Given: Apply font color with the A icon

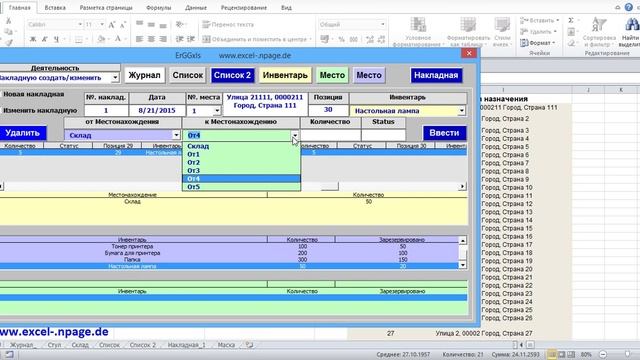Looking at the screenshot, I should [x=118, y=39].
